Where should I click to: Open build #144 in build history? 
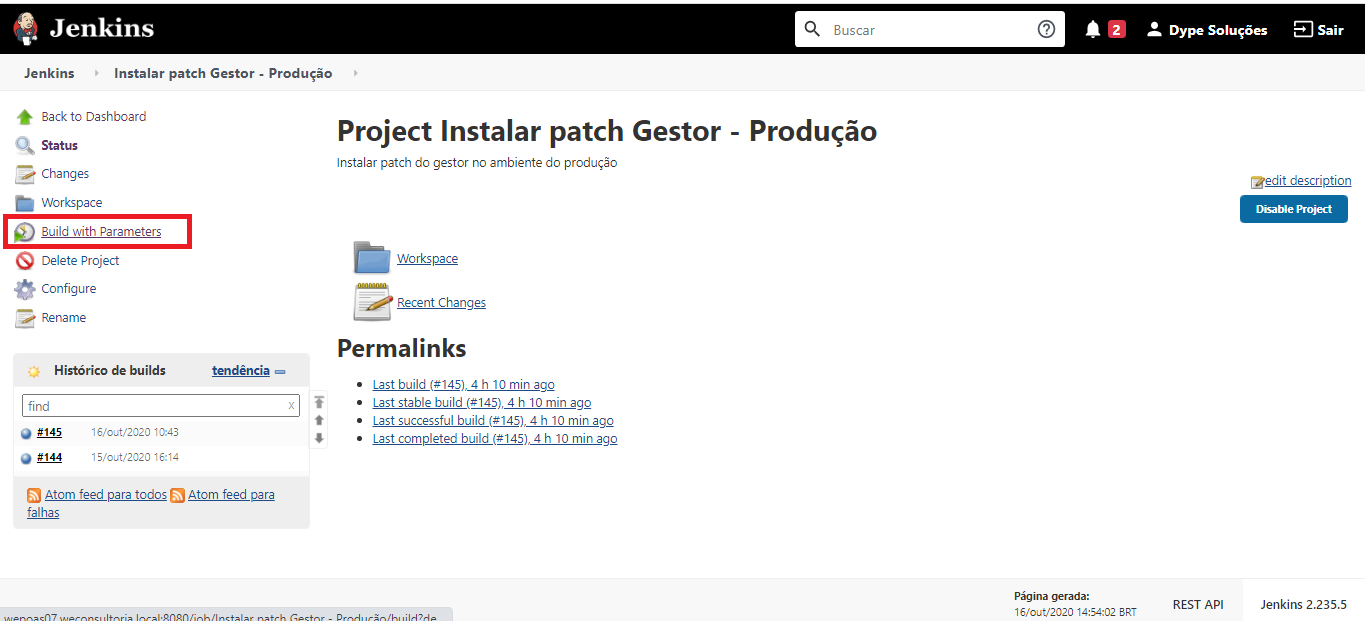pyautogui.click(x=49, y=458)
